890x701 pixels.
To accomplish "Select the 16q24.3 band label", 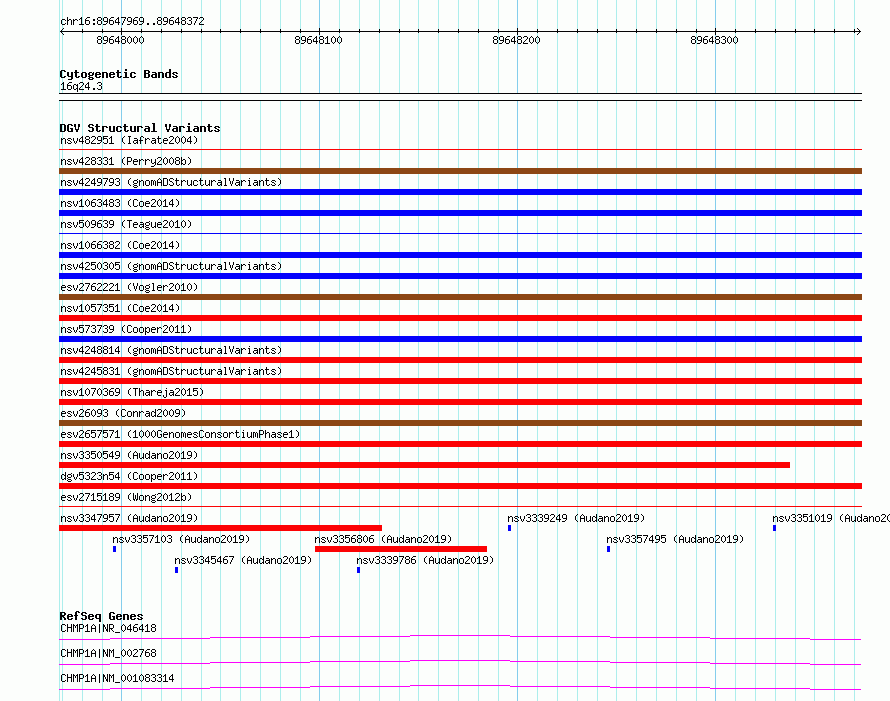I will (81, 86).
